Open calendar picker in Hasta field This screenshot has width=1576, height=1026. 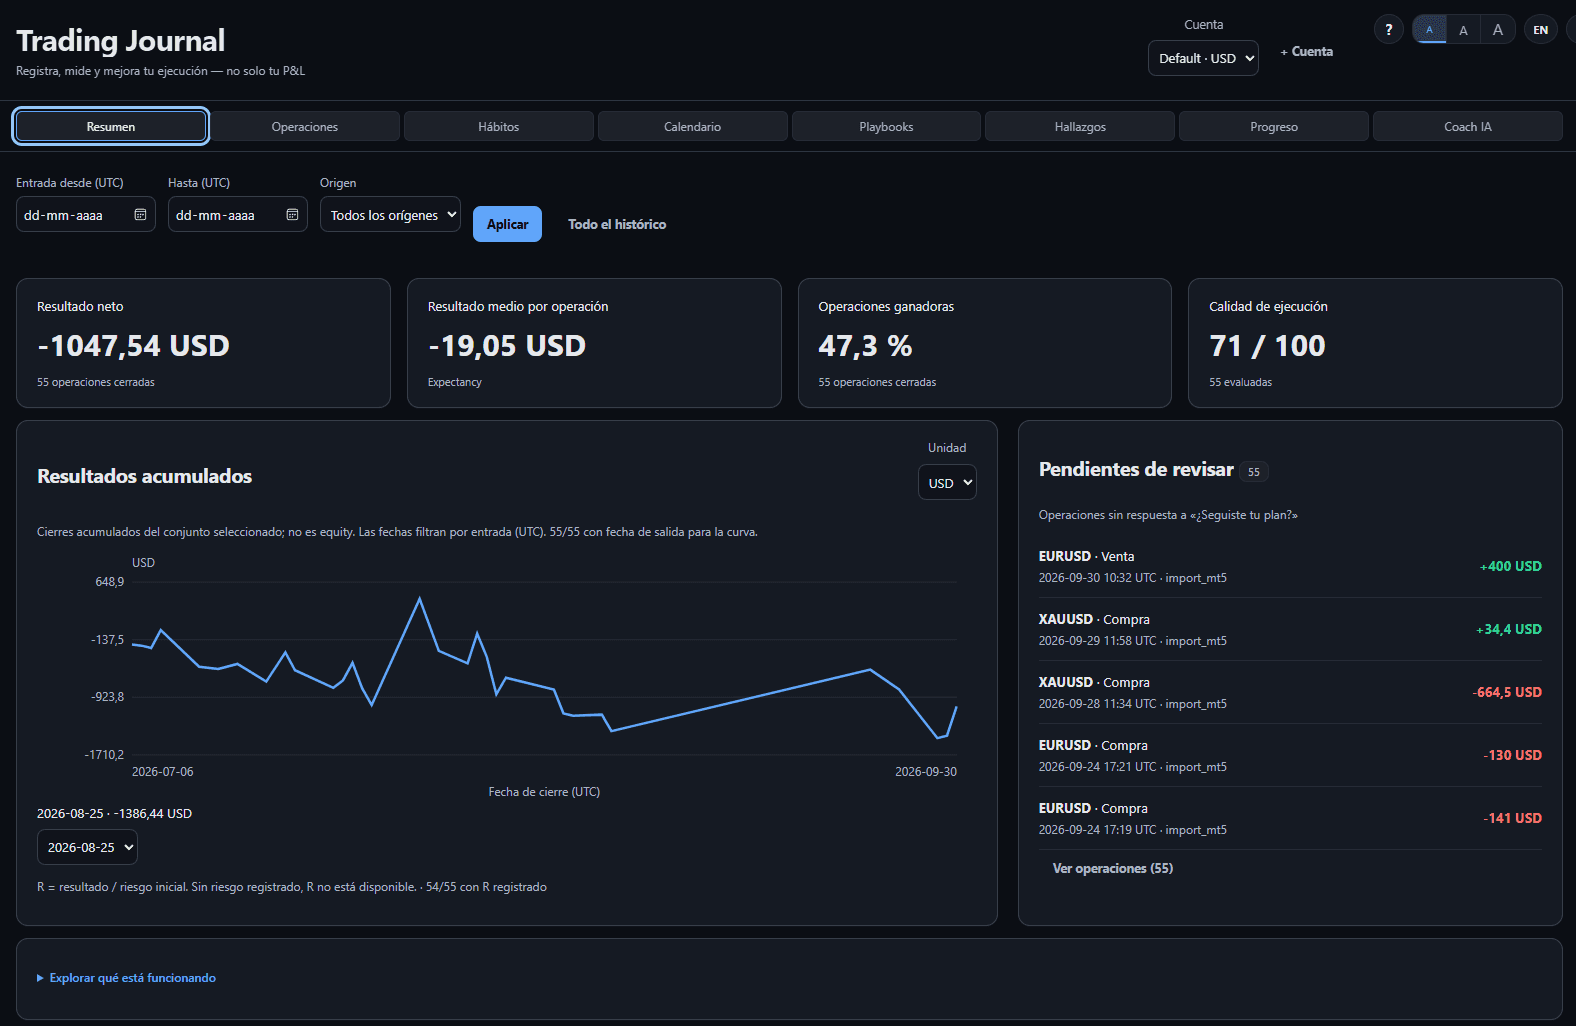pyautogui.click(x=292, y=215)
